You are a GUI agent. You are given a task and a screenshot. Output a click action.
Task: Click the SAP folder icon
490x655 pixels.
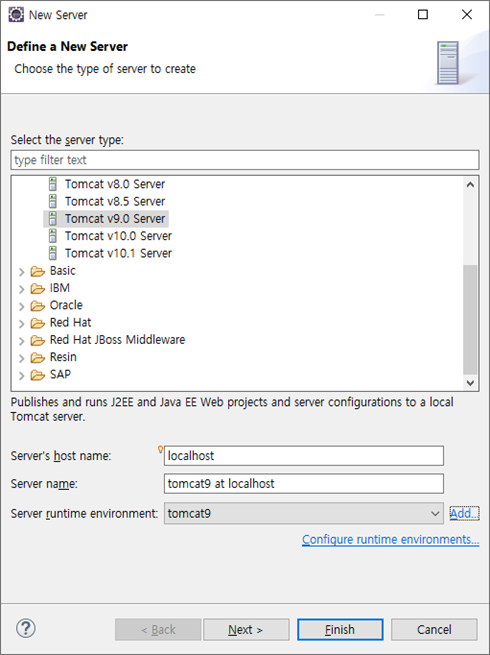[x=38, y=375]
